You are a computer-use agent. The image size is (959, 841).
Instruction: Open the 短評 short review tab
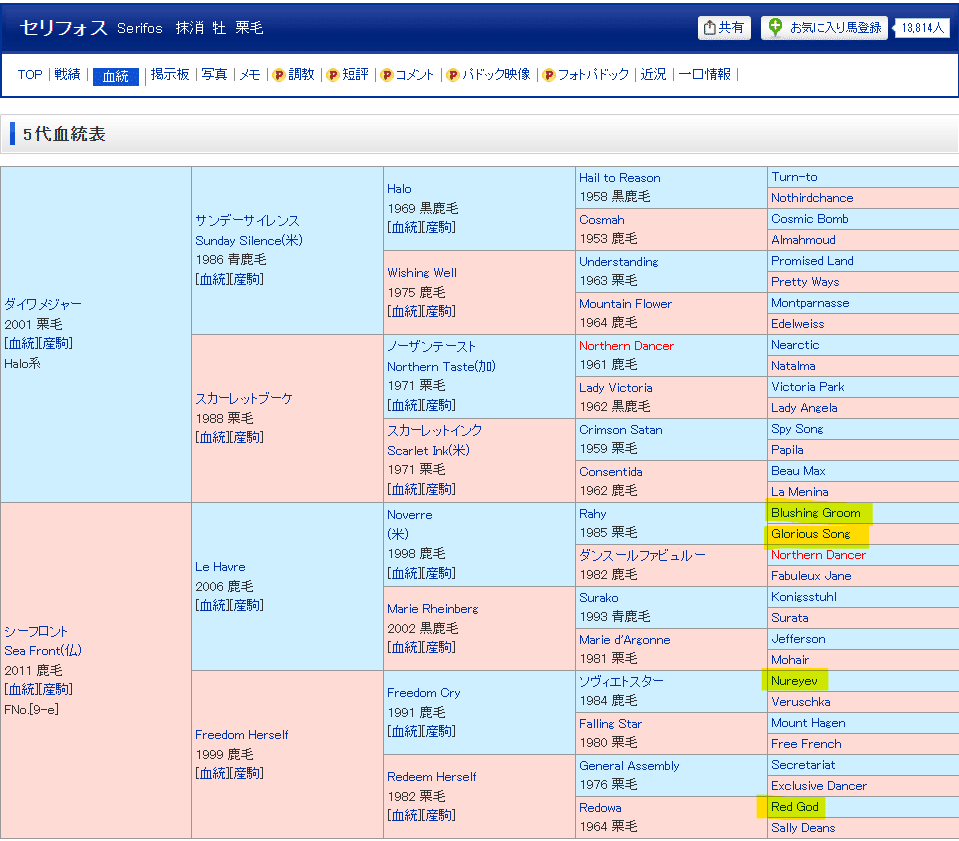coord(355,75)
